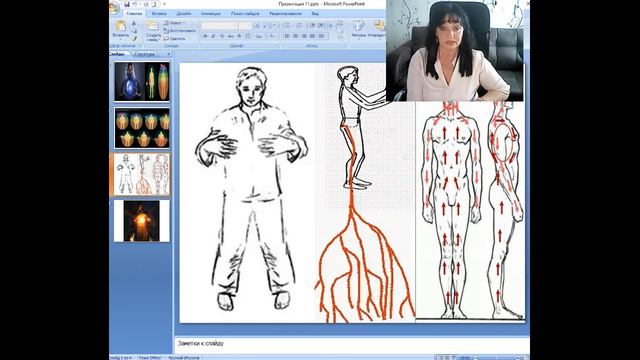Increase font size with the grow font icon

tap(257, 26)
